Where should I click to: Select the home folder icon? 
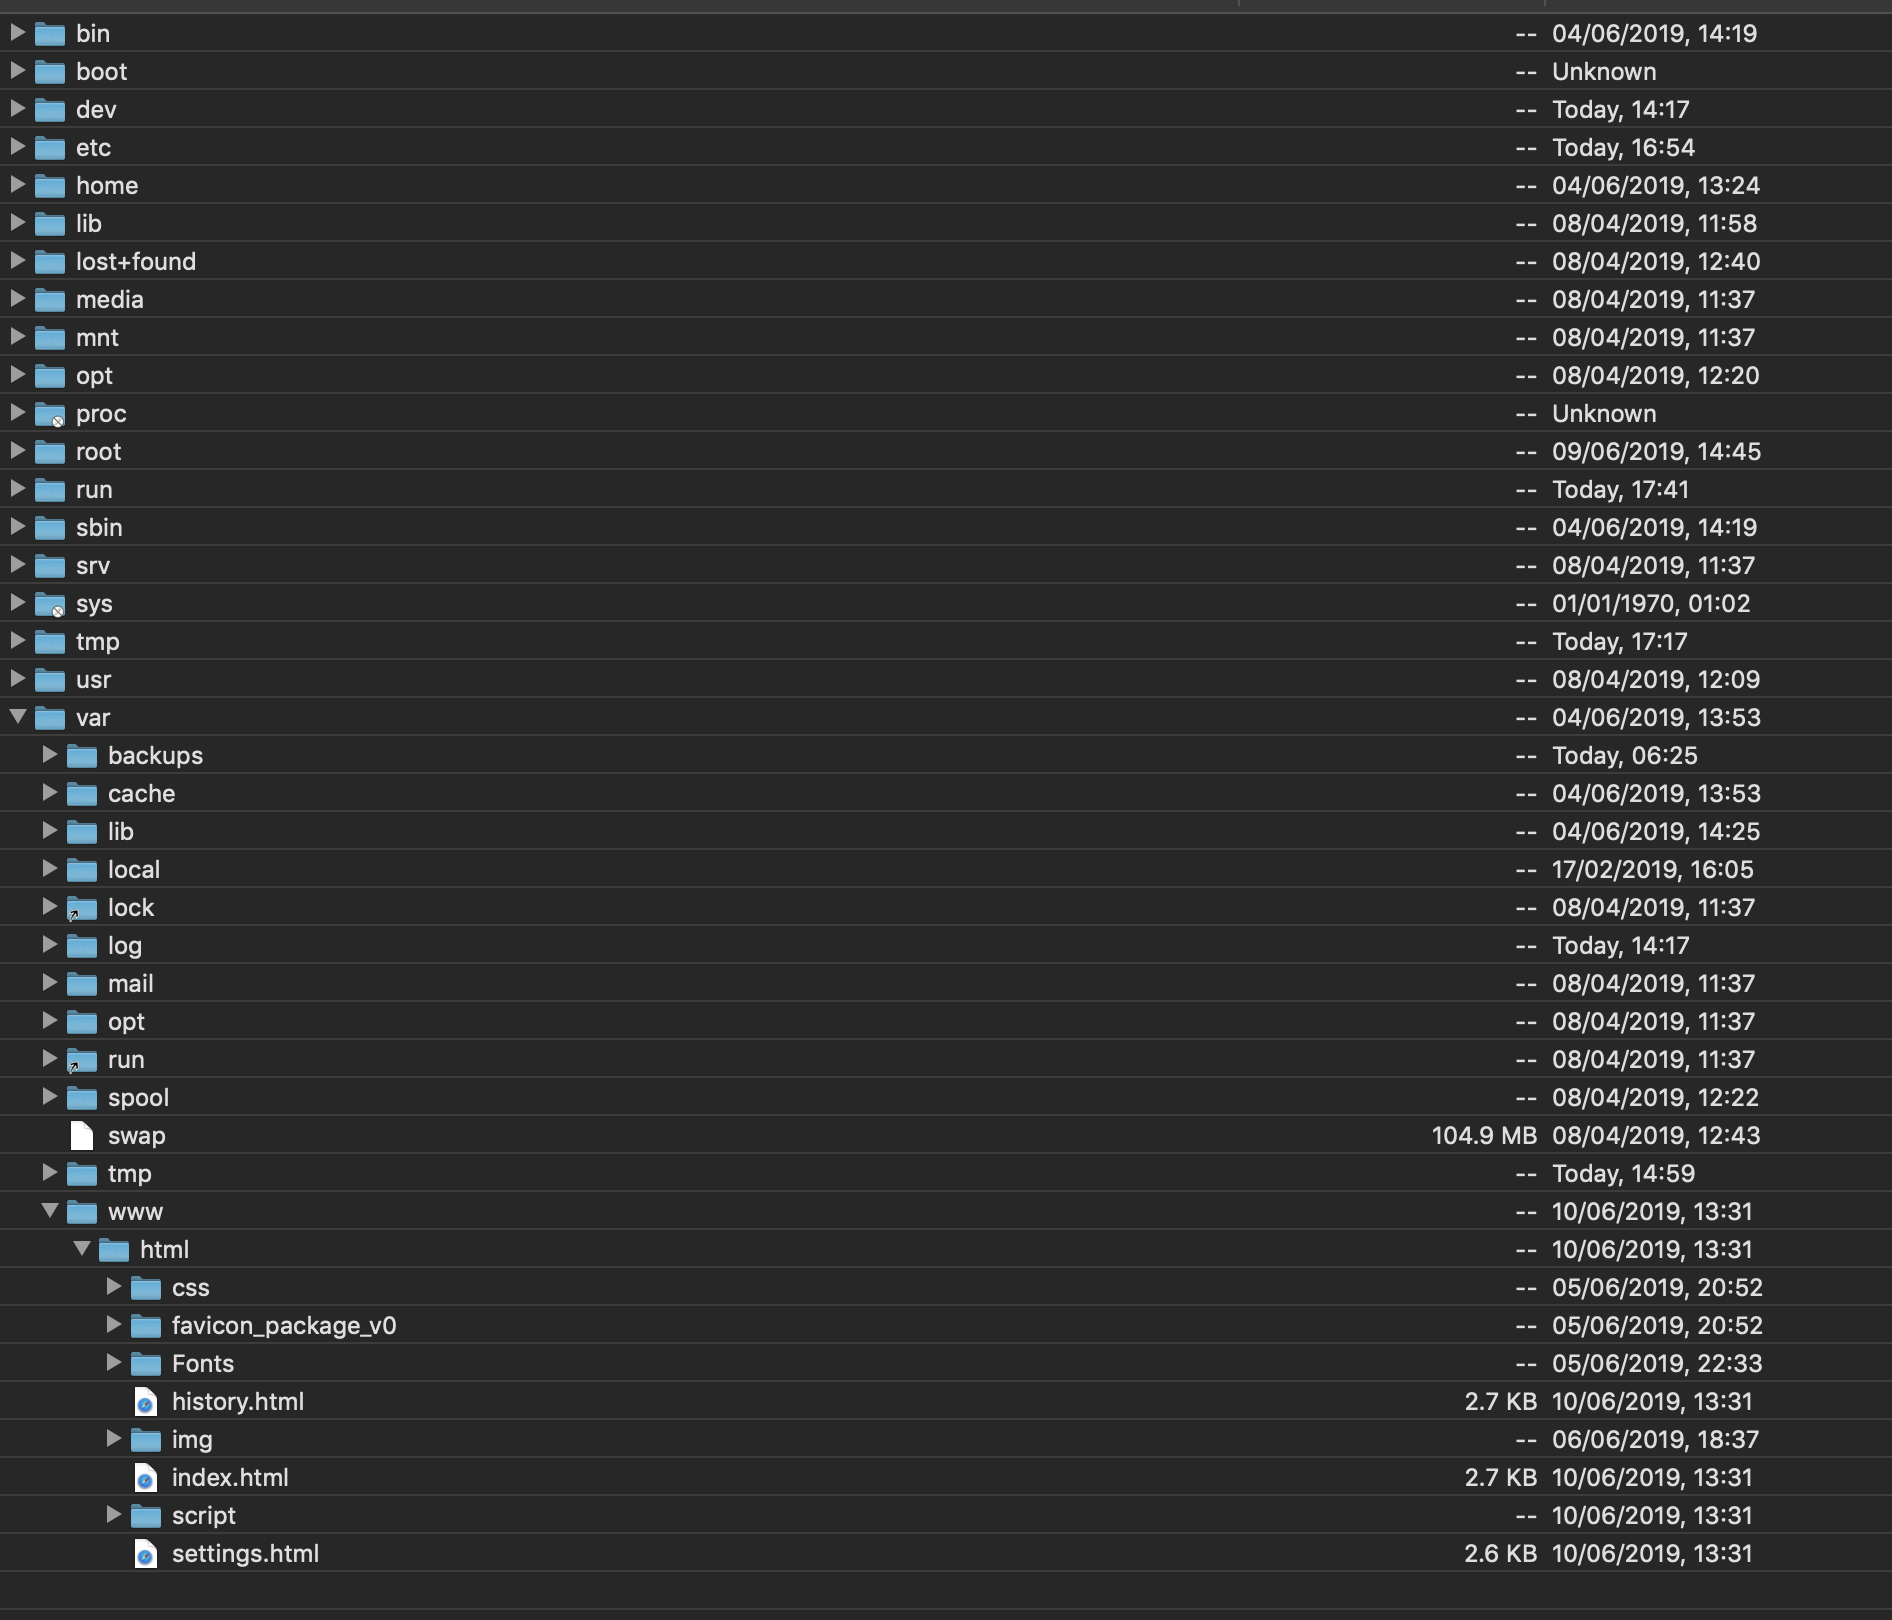point(50,186)
